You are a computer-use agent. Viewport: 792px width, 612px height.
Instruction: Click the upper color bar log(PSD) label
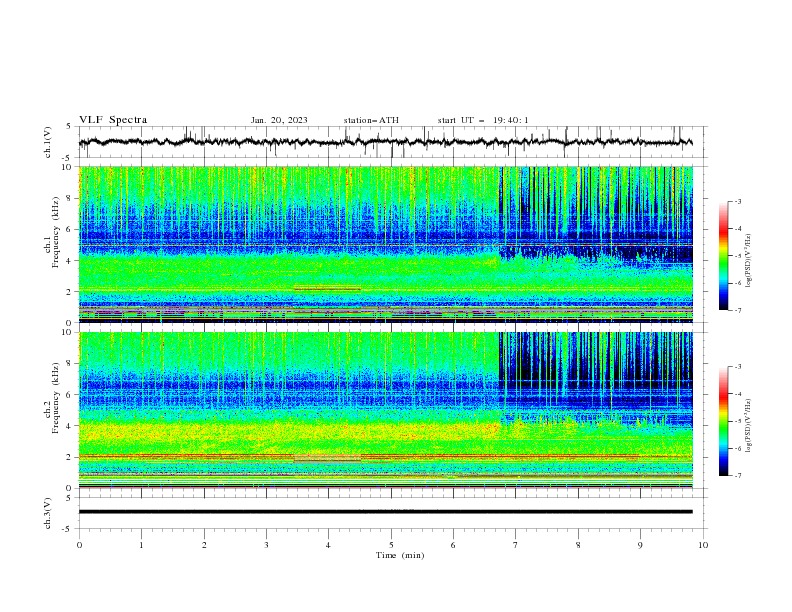click(748, 261)
